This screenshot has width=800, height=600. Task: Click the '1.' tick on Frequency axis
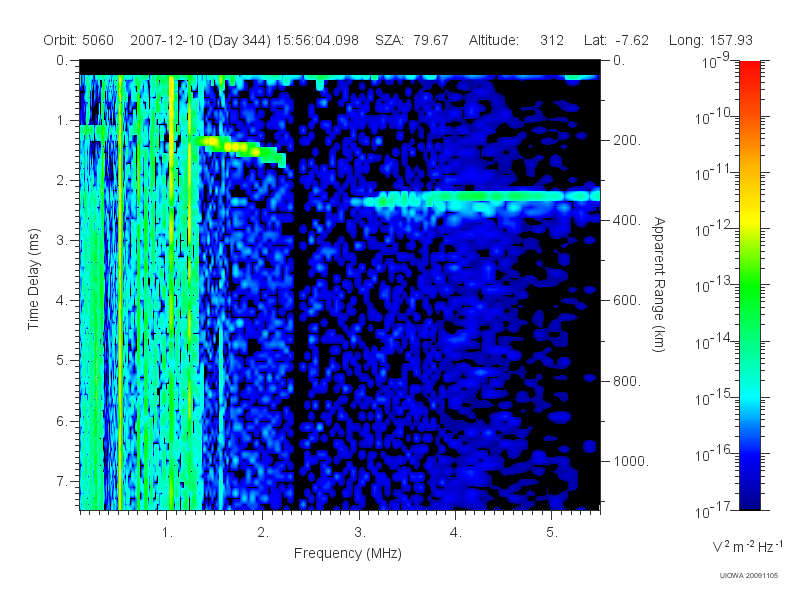coord(167,533)
